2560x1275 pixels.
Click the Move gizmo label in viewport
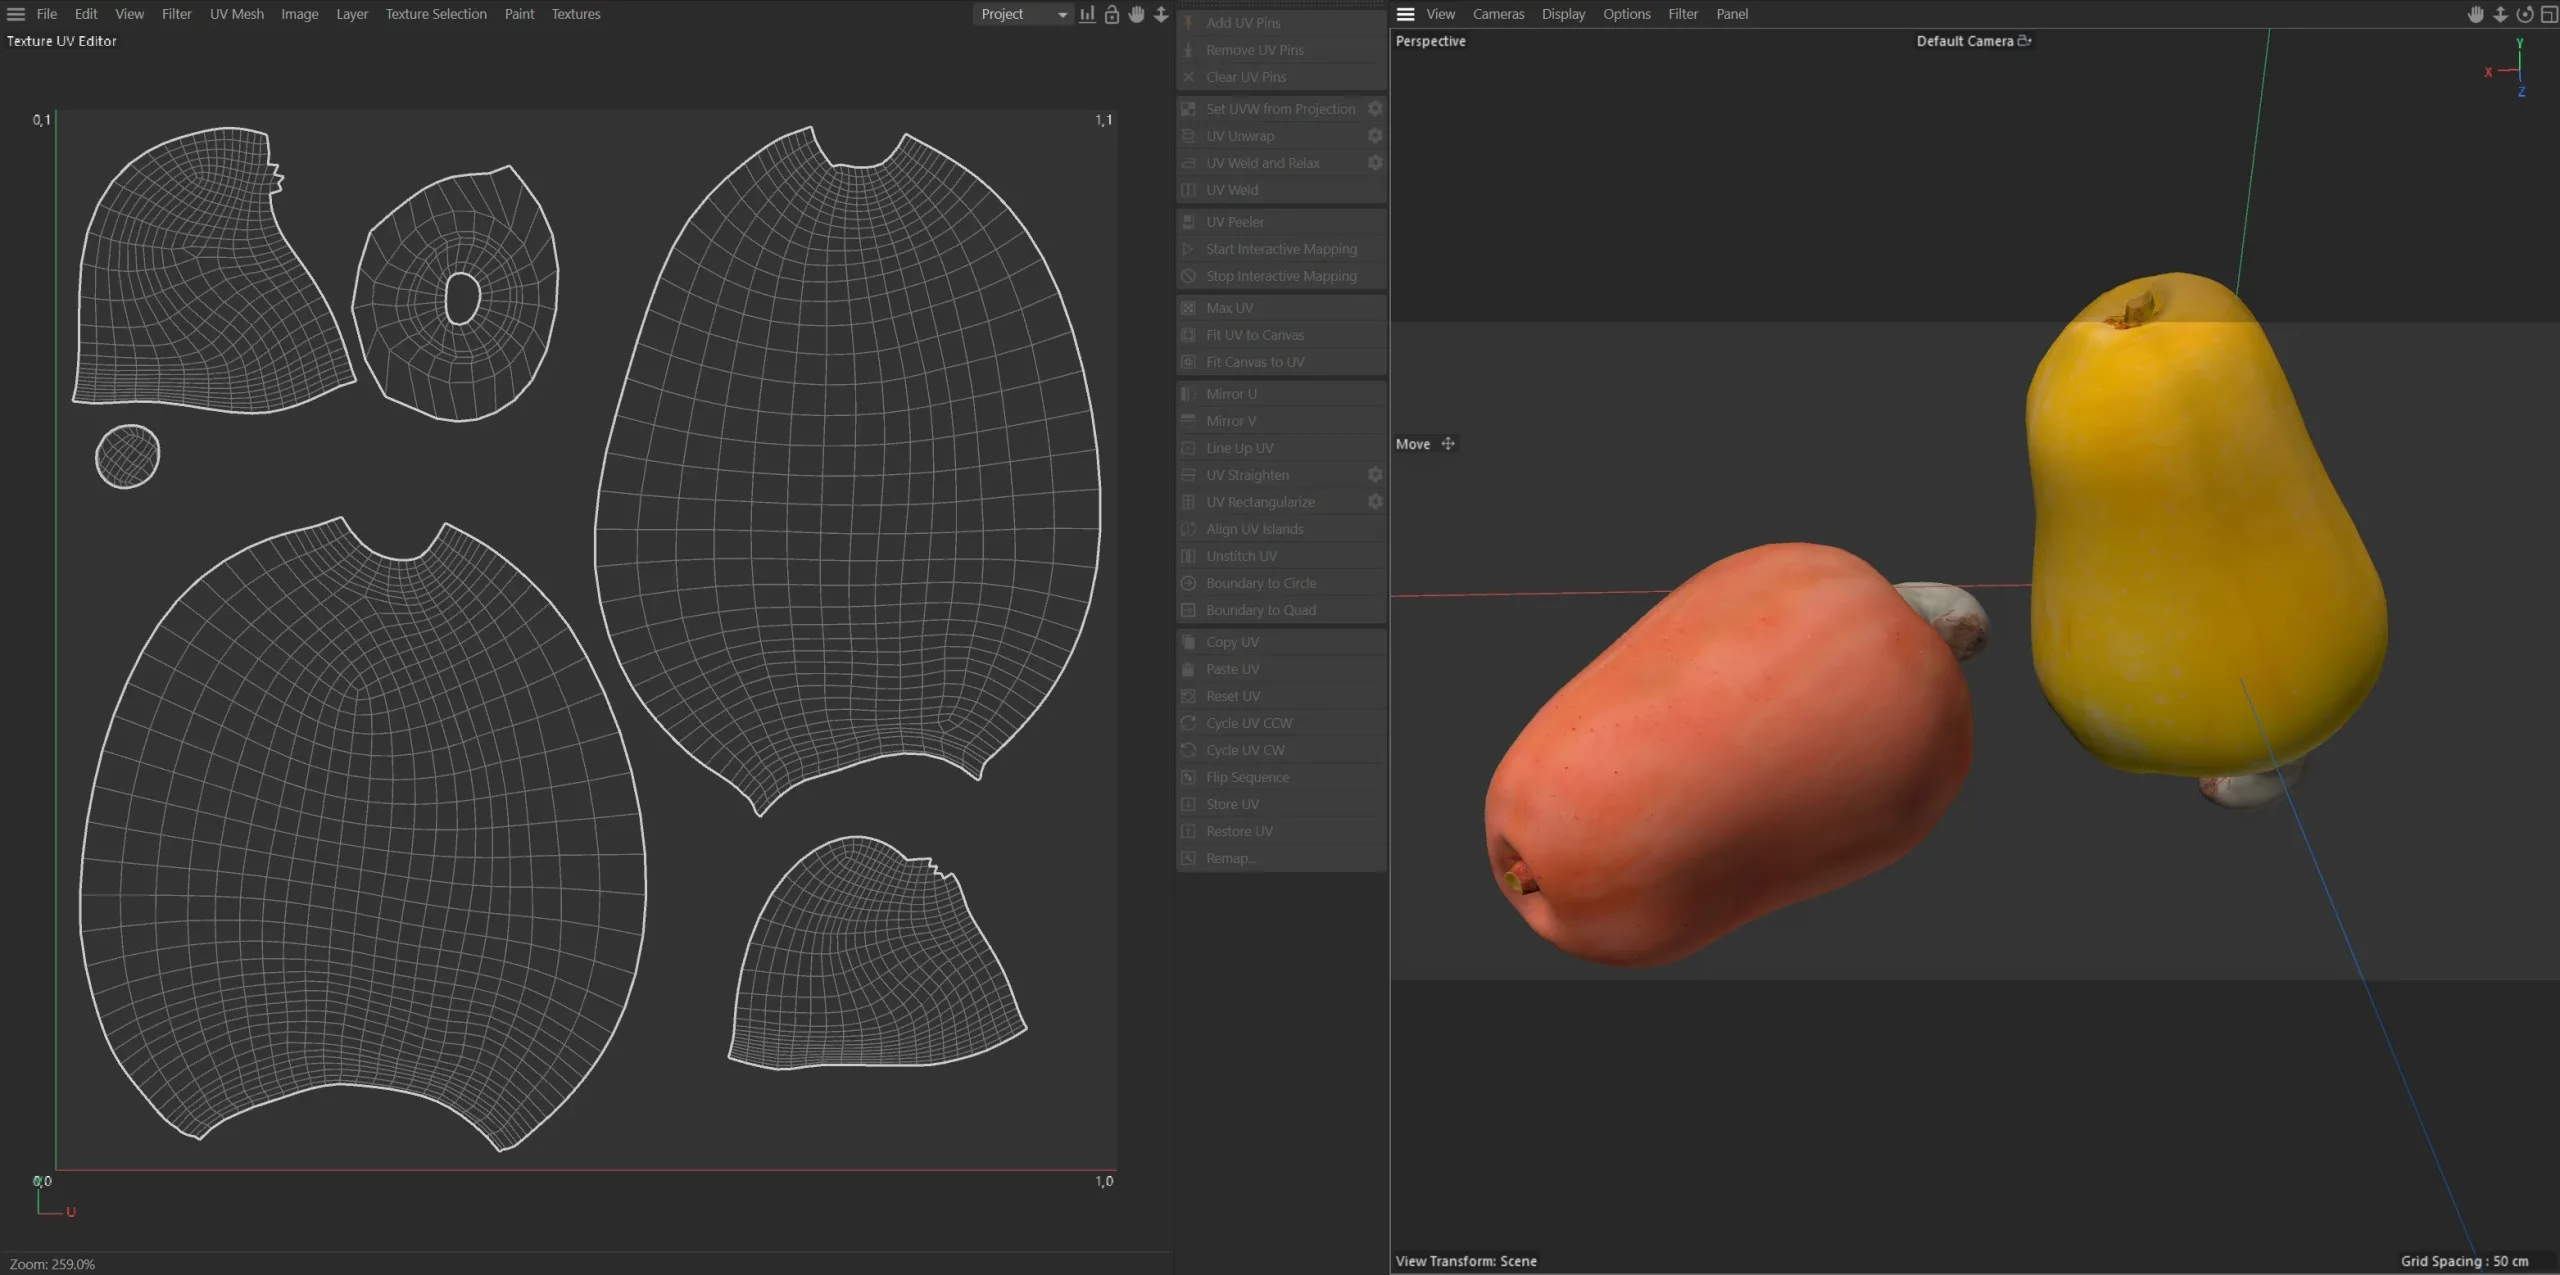[1413, 444]
